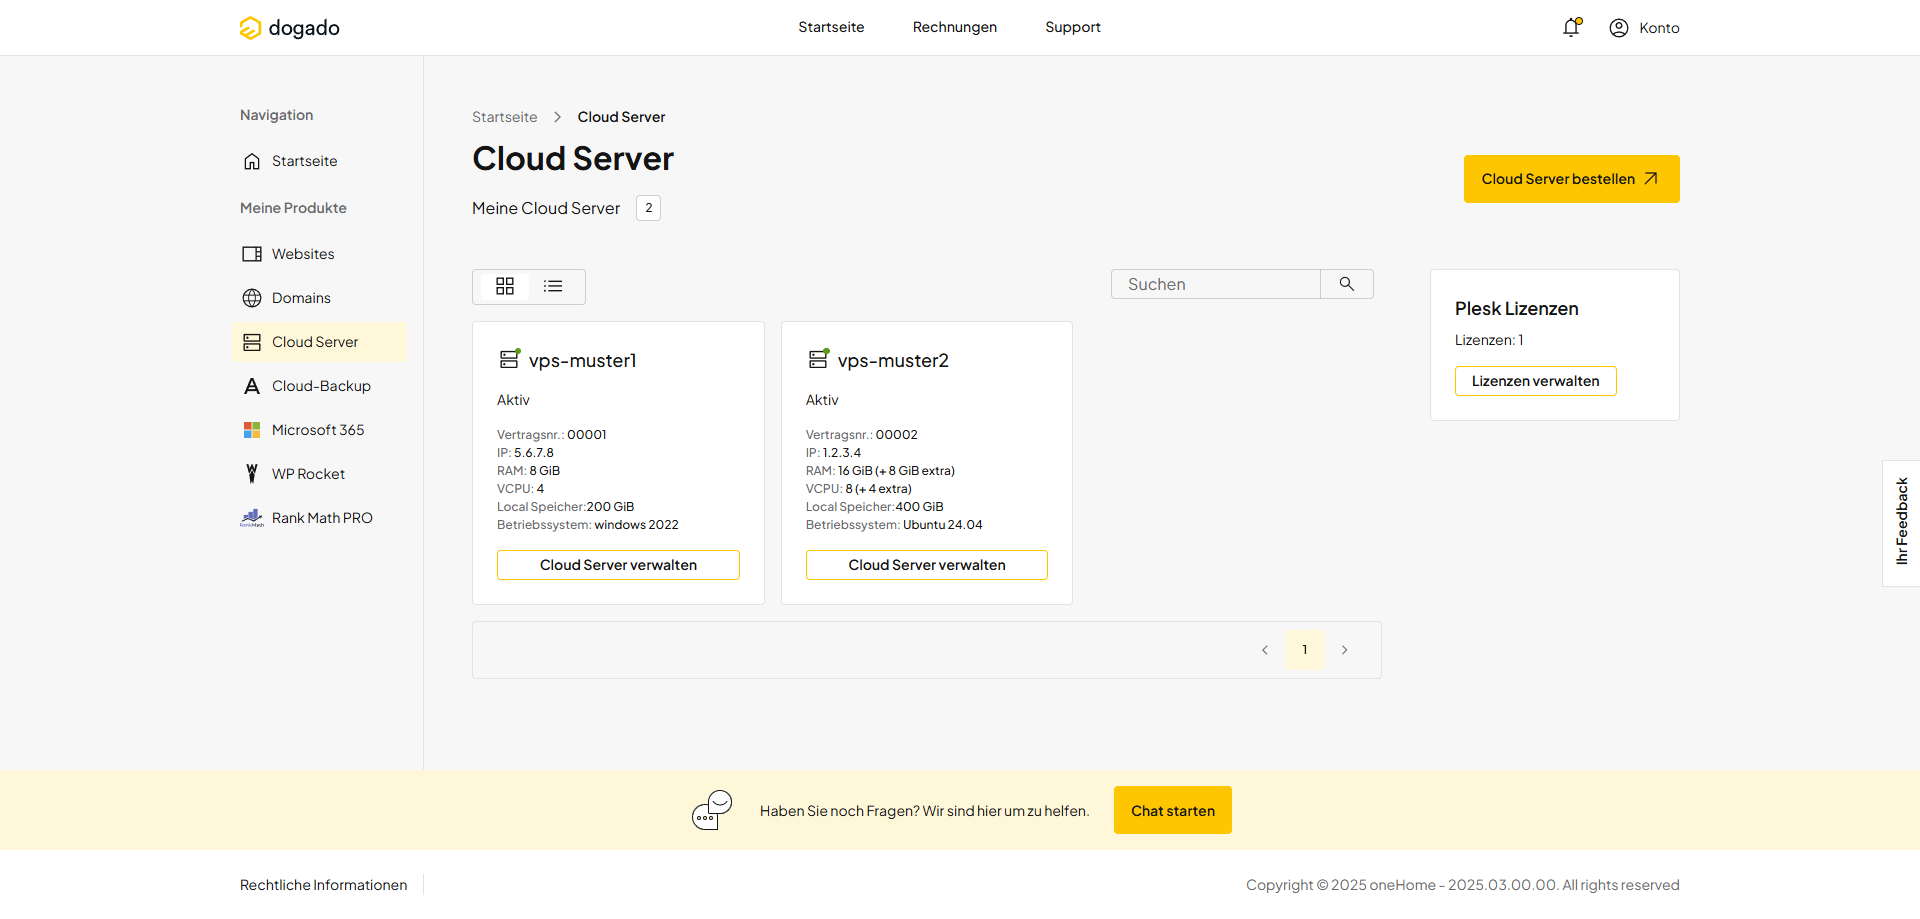
Task: Click Chat starten button
Action: click(1173, 810)
